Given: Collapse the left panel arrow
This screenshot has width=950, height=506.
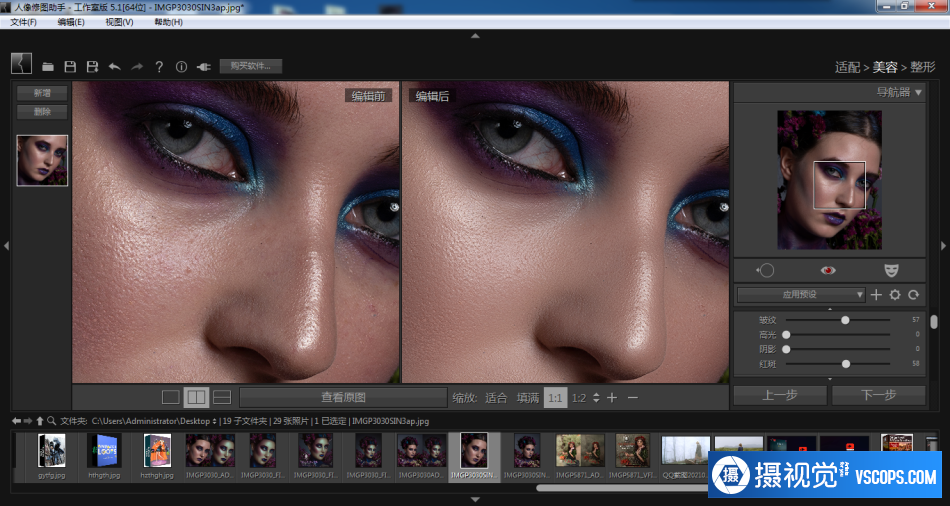Looking at the screenshot, I should pos(6,246).
